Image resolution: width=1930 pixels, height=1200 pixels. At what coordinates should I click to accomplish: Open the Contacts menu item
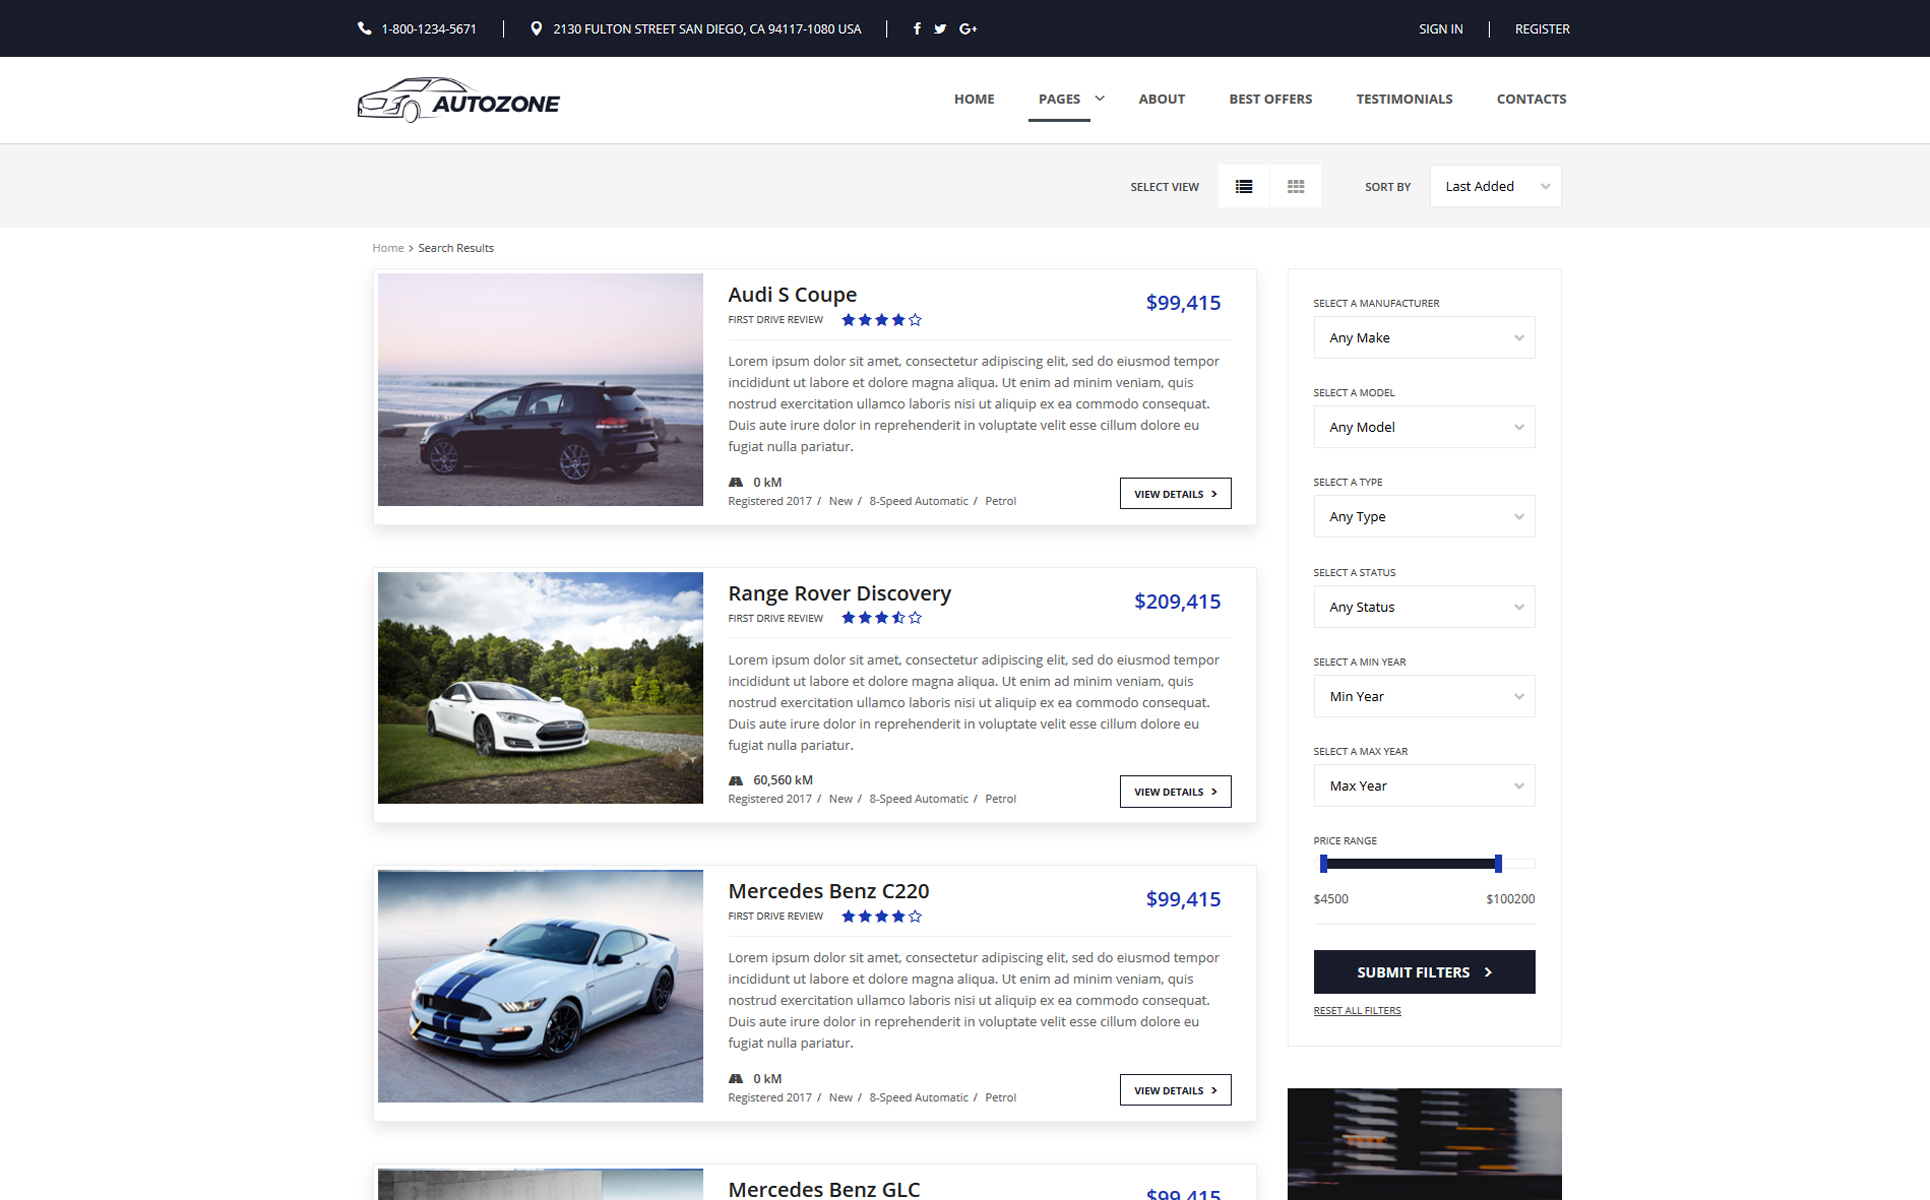point(1531,99)
